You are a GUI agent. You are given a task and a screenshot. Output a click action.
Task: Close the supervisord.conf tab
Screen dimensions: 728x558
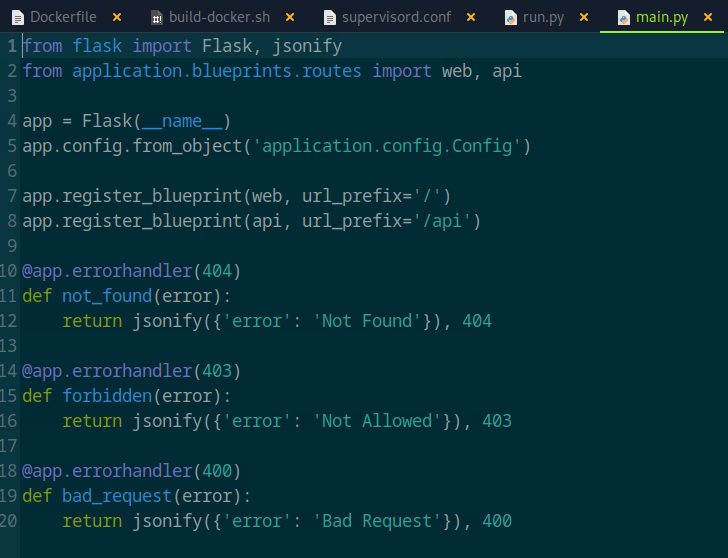coord(471,18)
